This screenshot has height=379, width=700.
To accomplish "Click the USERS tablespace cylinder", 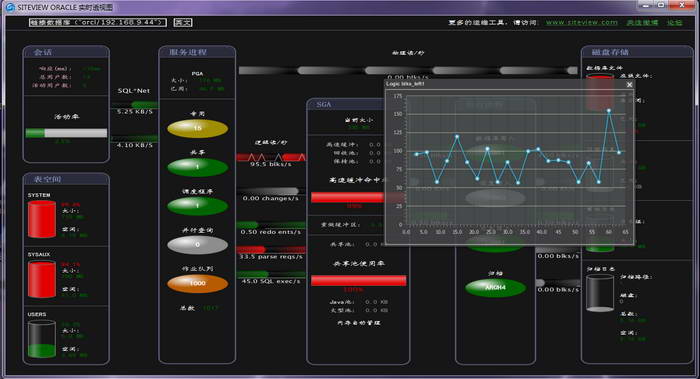I will point(42,339).
